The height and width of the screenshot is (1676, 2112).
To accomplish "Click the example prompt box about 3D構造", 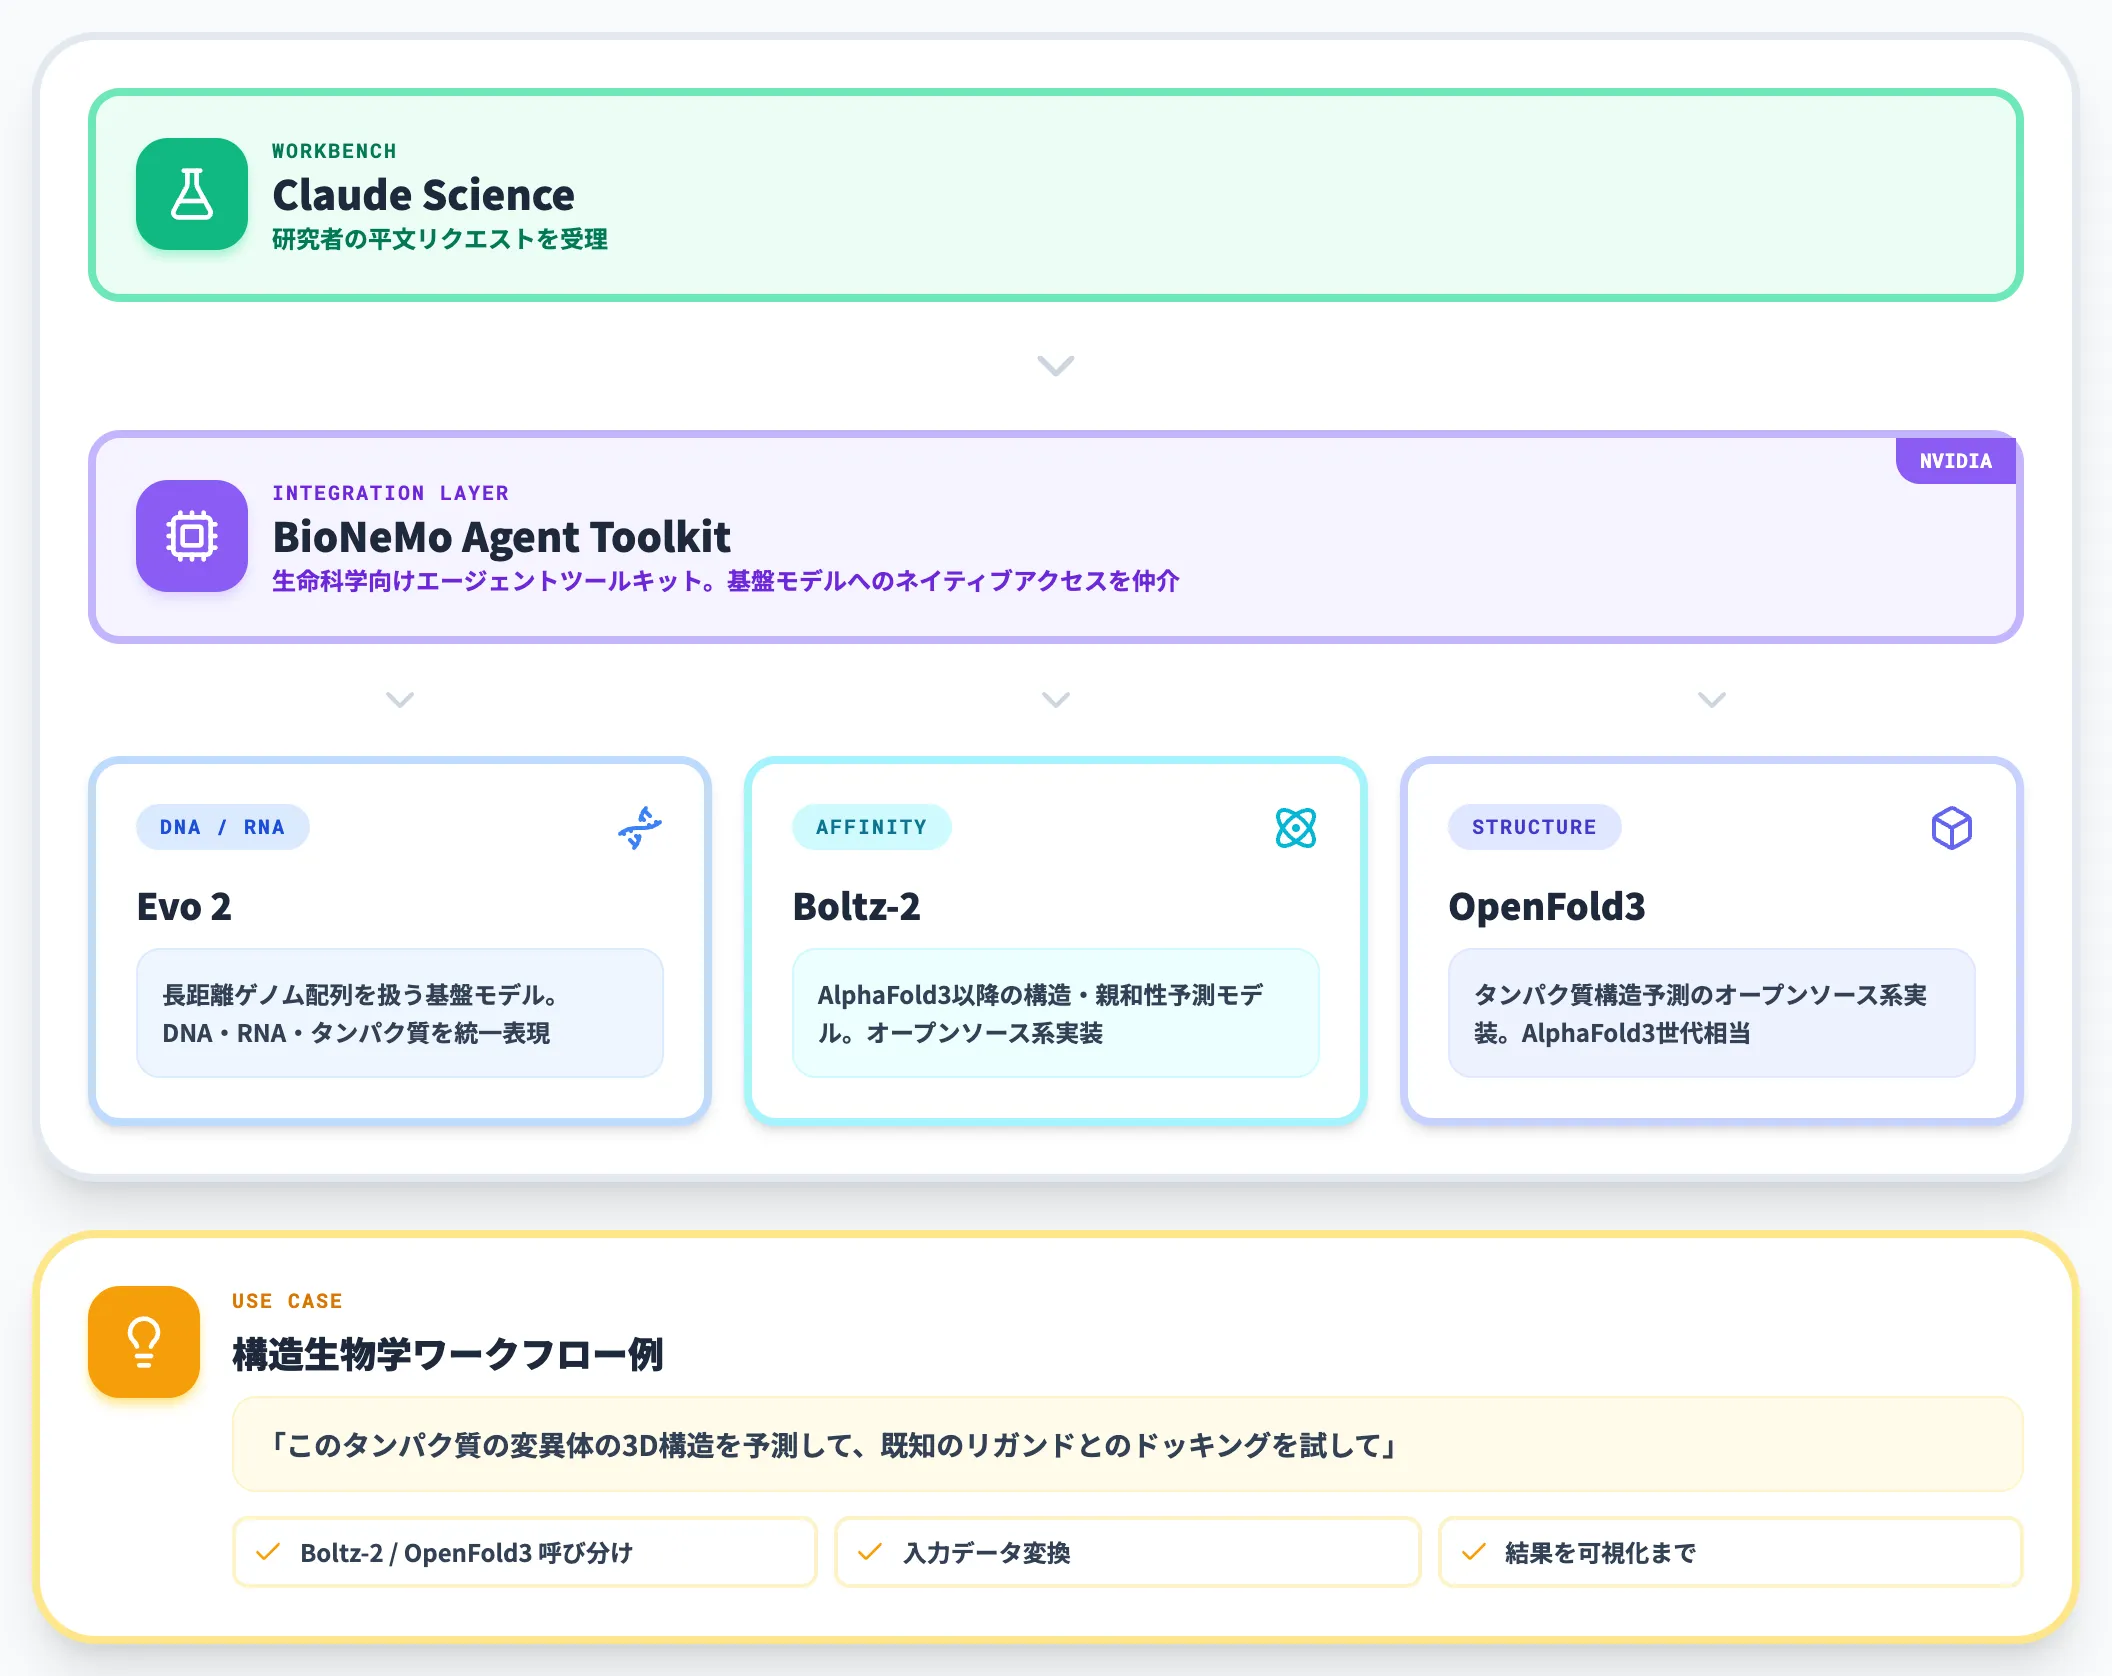I will tap(1127, 1444).
